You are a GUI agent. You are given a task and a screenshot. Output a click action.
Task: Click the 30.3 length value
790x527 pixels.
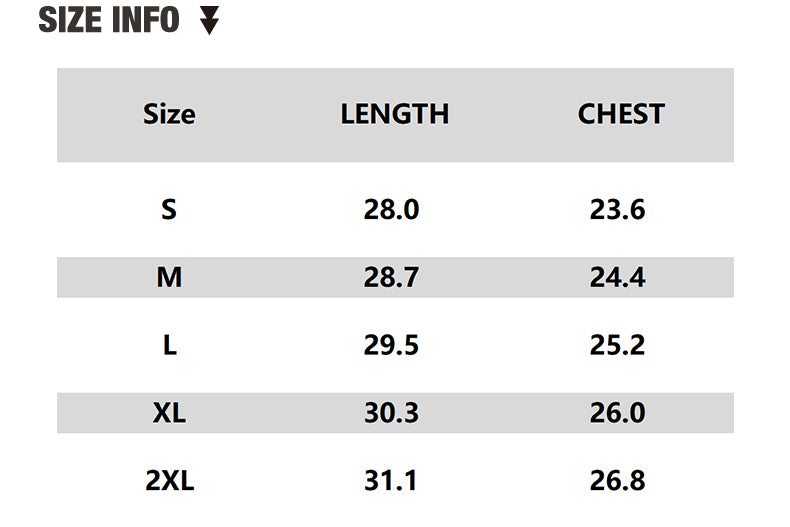click(391, 413)
